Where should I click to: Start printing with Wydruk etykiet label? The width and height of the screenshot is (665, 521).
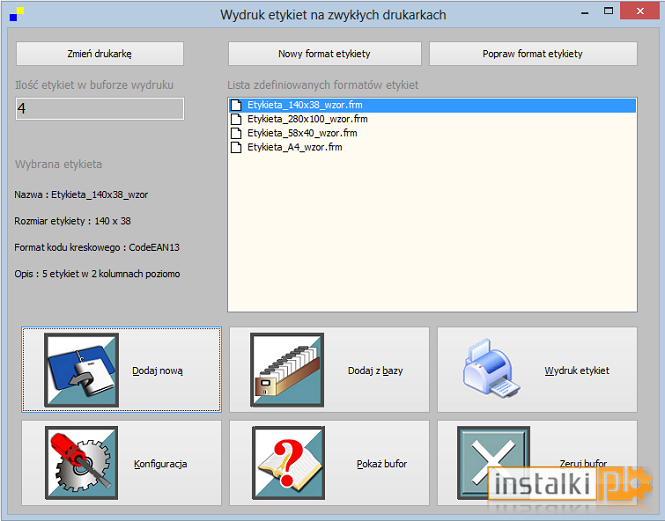[x=577, y=371]
